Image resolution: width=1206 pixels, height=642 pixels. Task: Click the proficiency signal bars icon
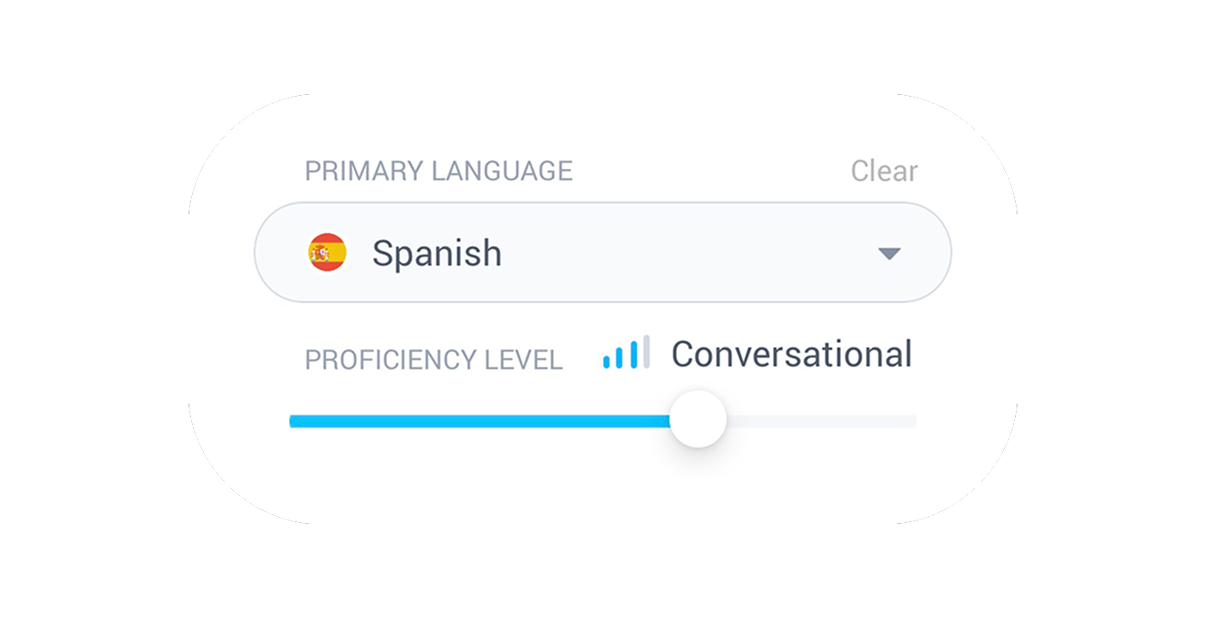click(626, 352)
